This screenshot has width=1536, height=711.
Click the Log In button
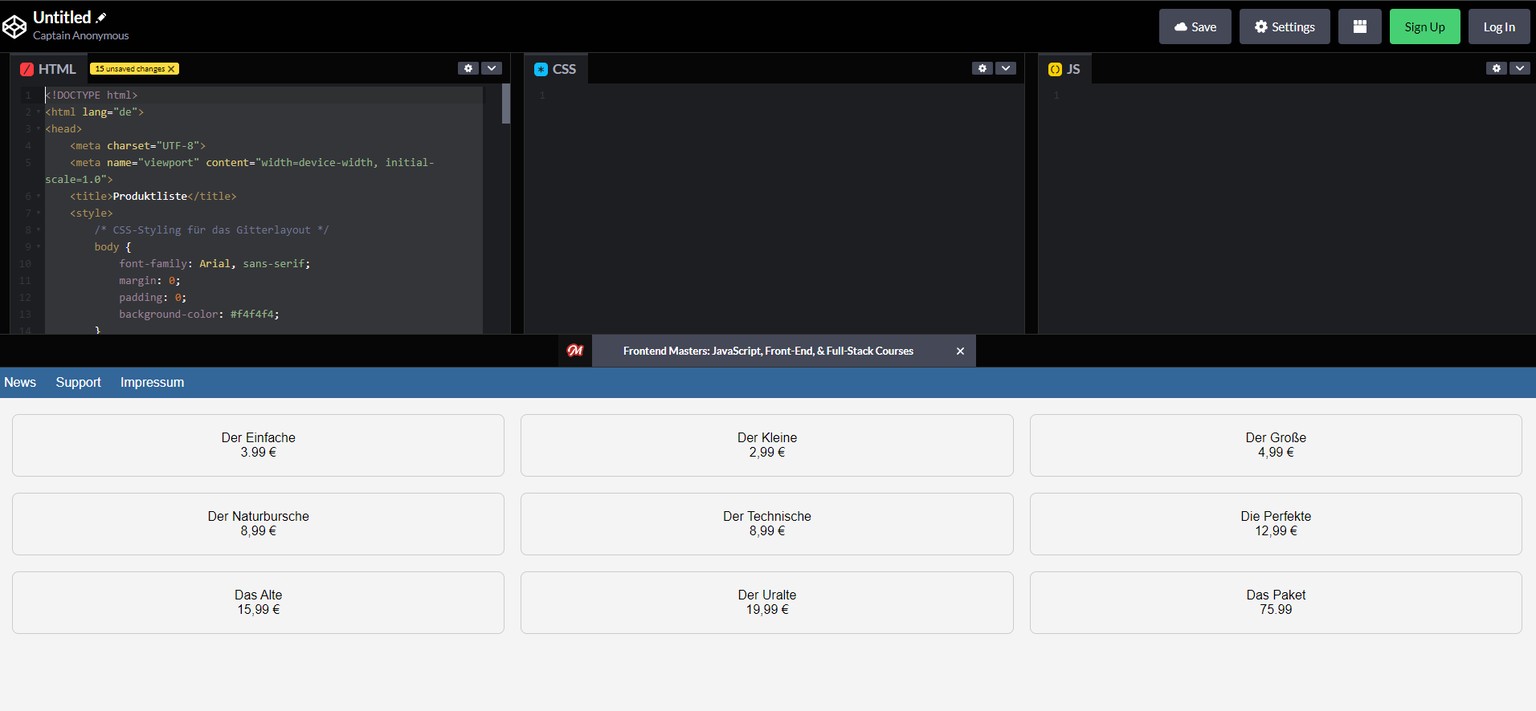click(1499, 27)
